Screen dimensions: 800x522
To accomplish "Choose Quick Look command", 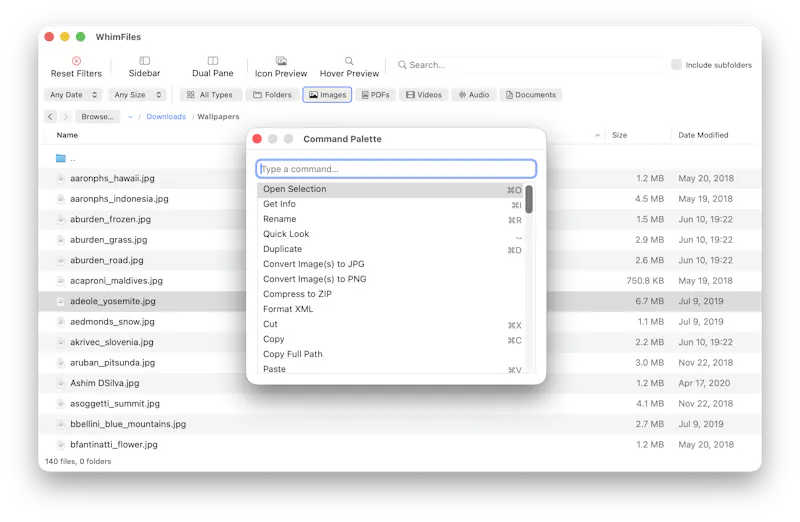I will point(391,234).
